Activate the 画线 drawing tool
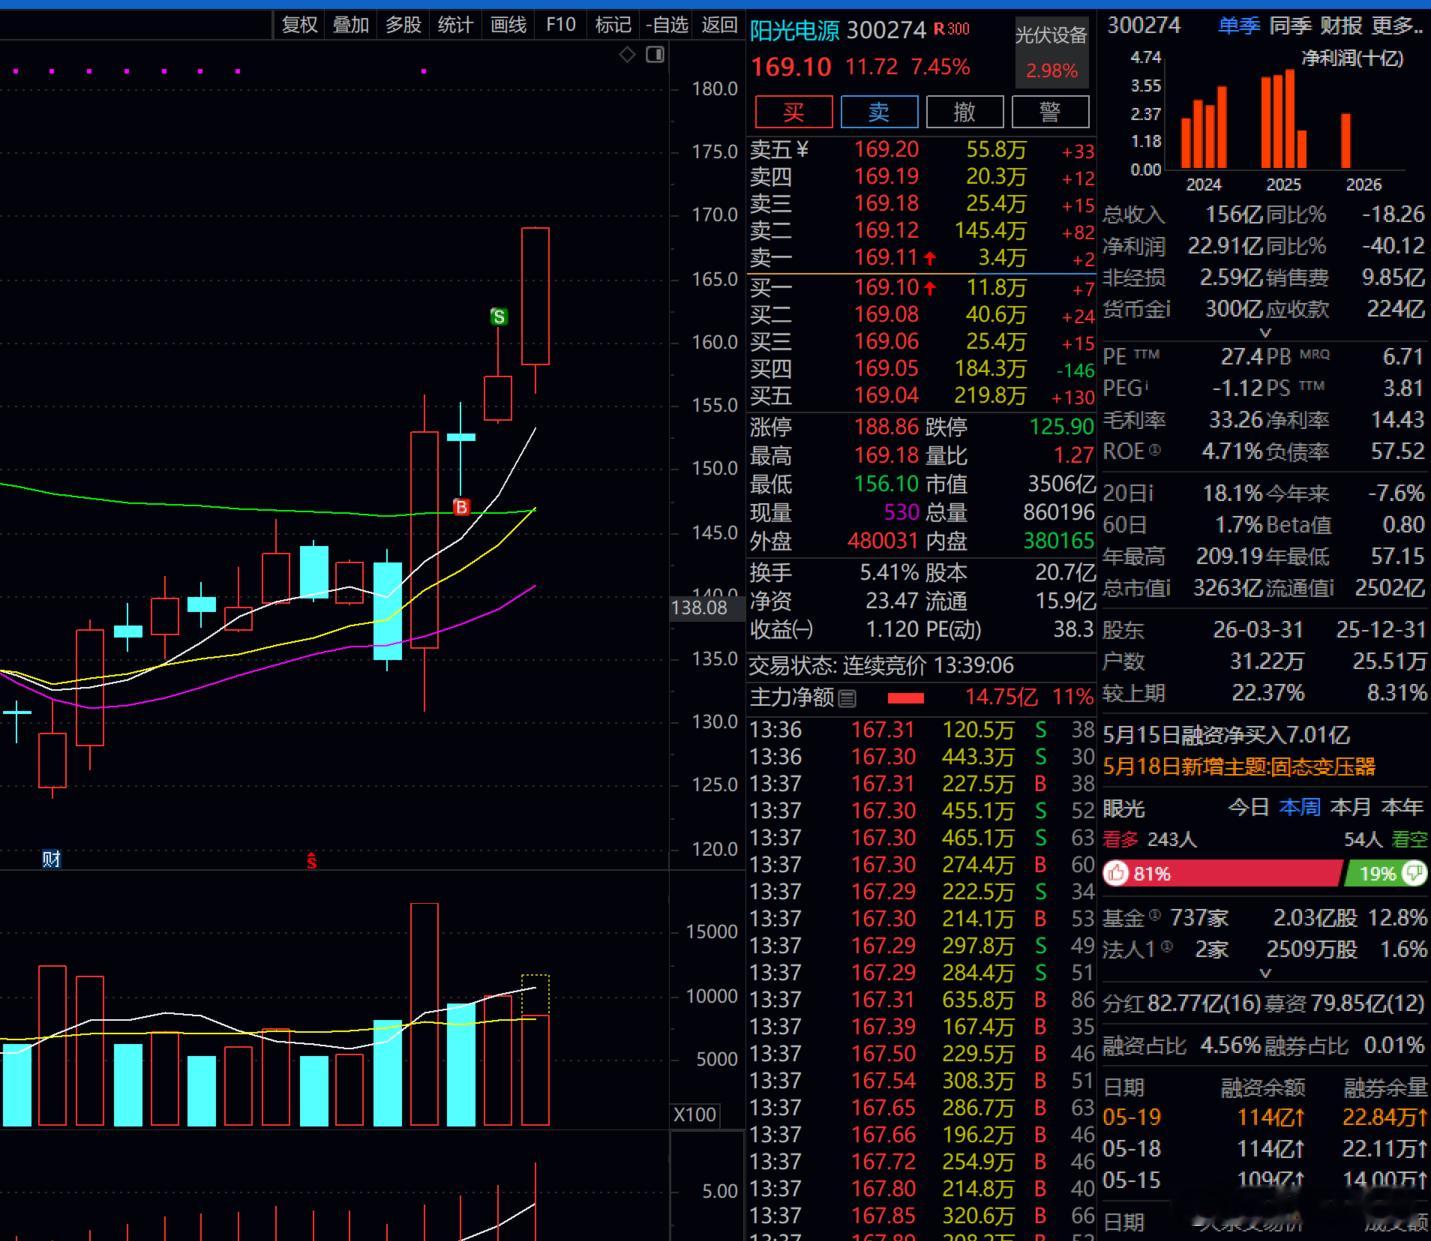 508,25
